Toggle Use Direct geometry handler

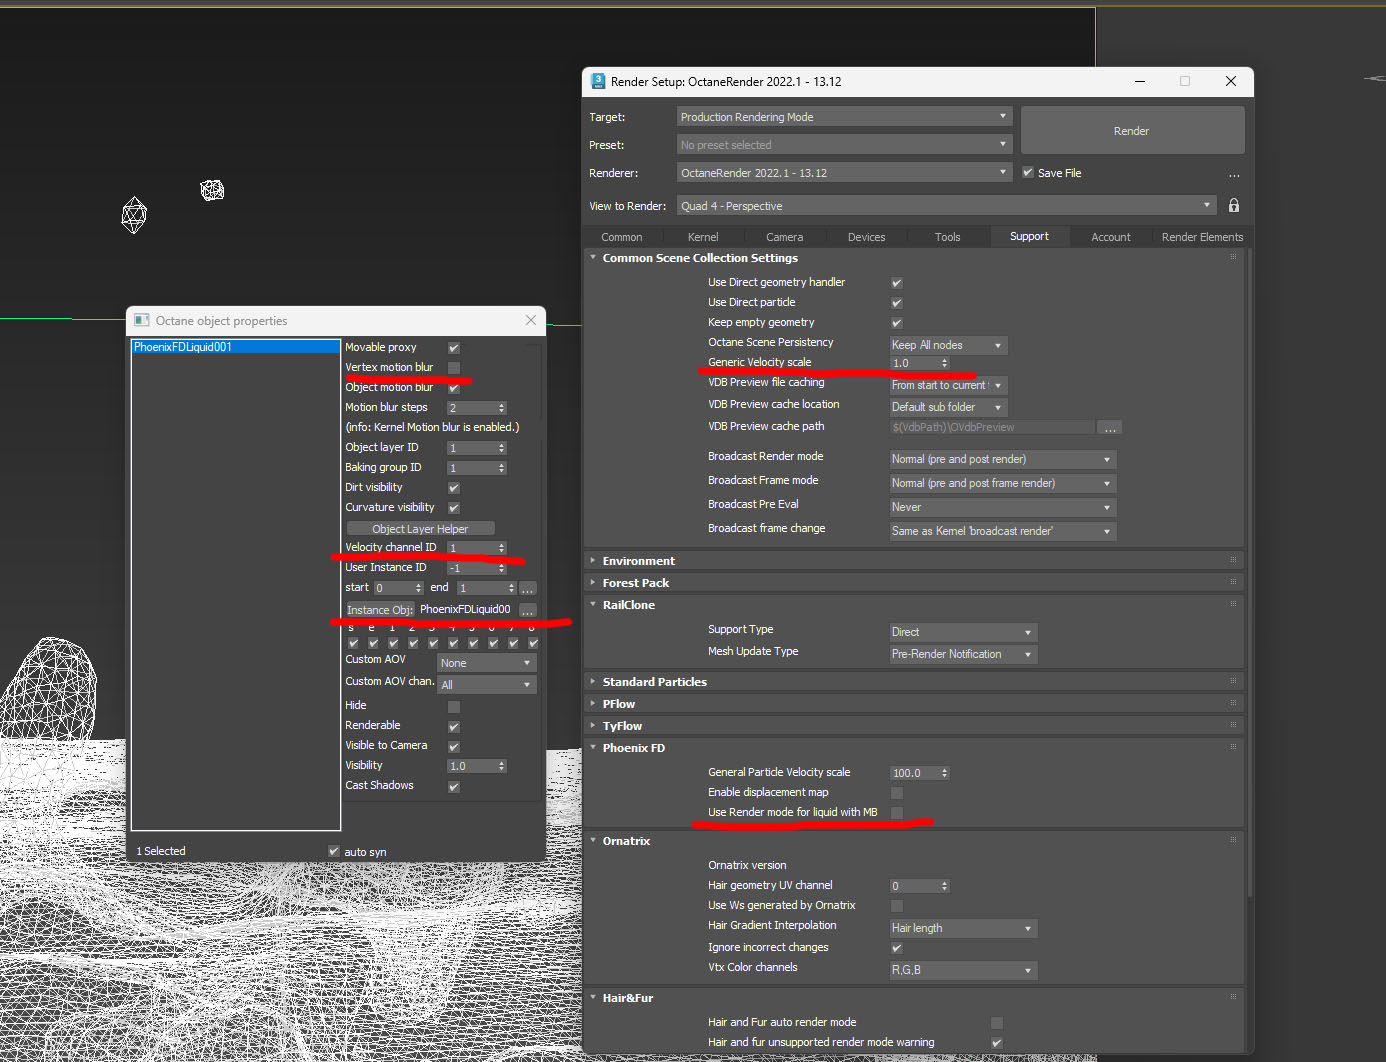[x=897, y=283]
